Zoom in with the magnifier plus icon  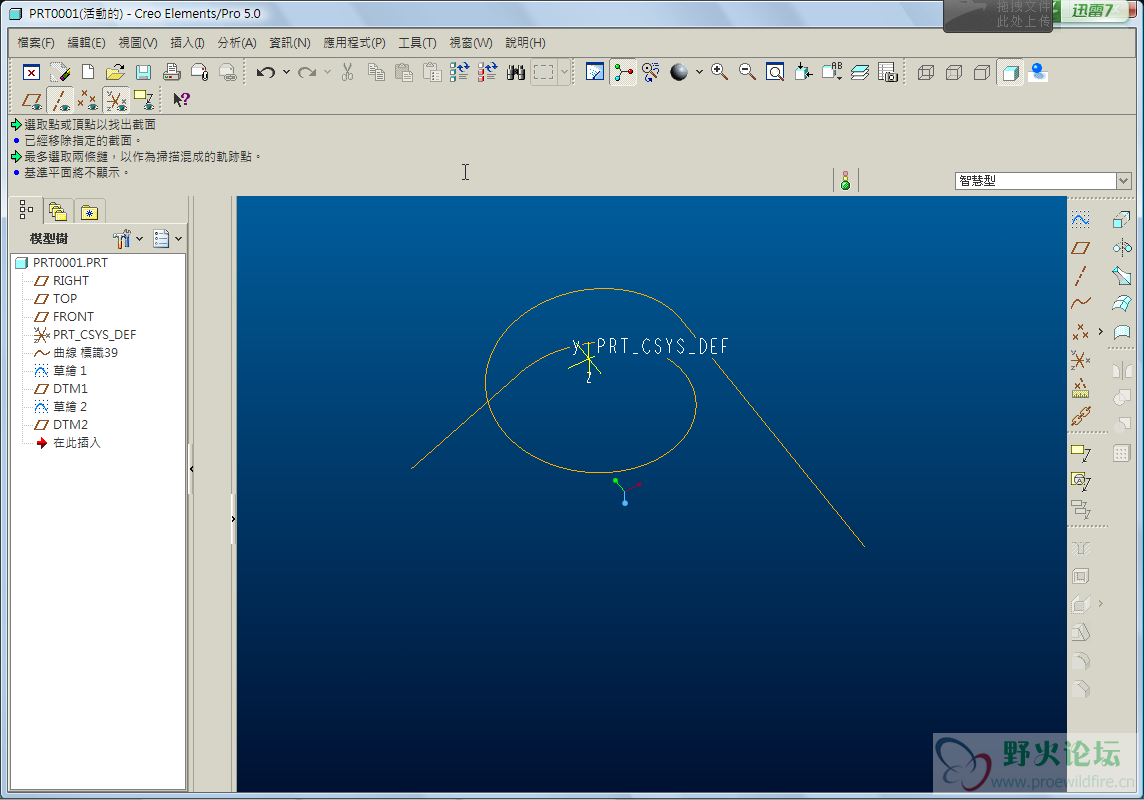point(719,72)
